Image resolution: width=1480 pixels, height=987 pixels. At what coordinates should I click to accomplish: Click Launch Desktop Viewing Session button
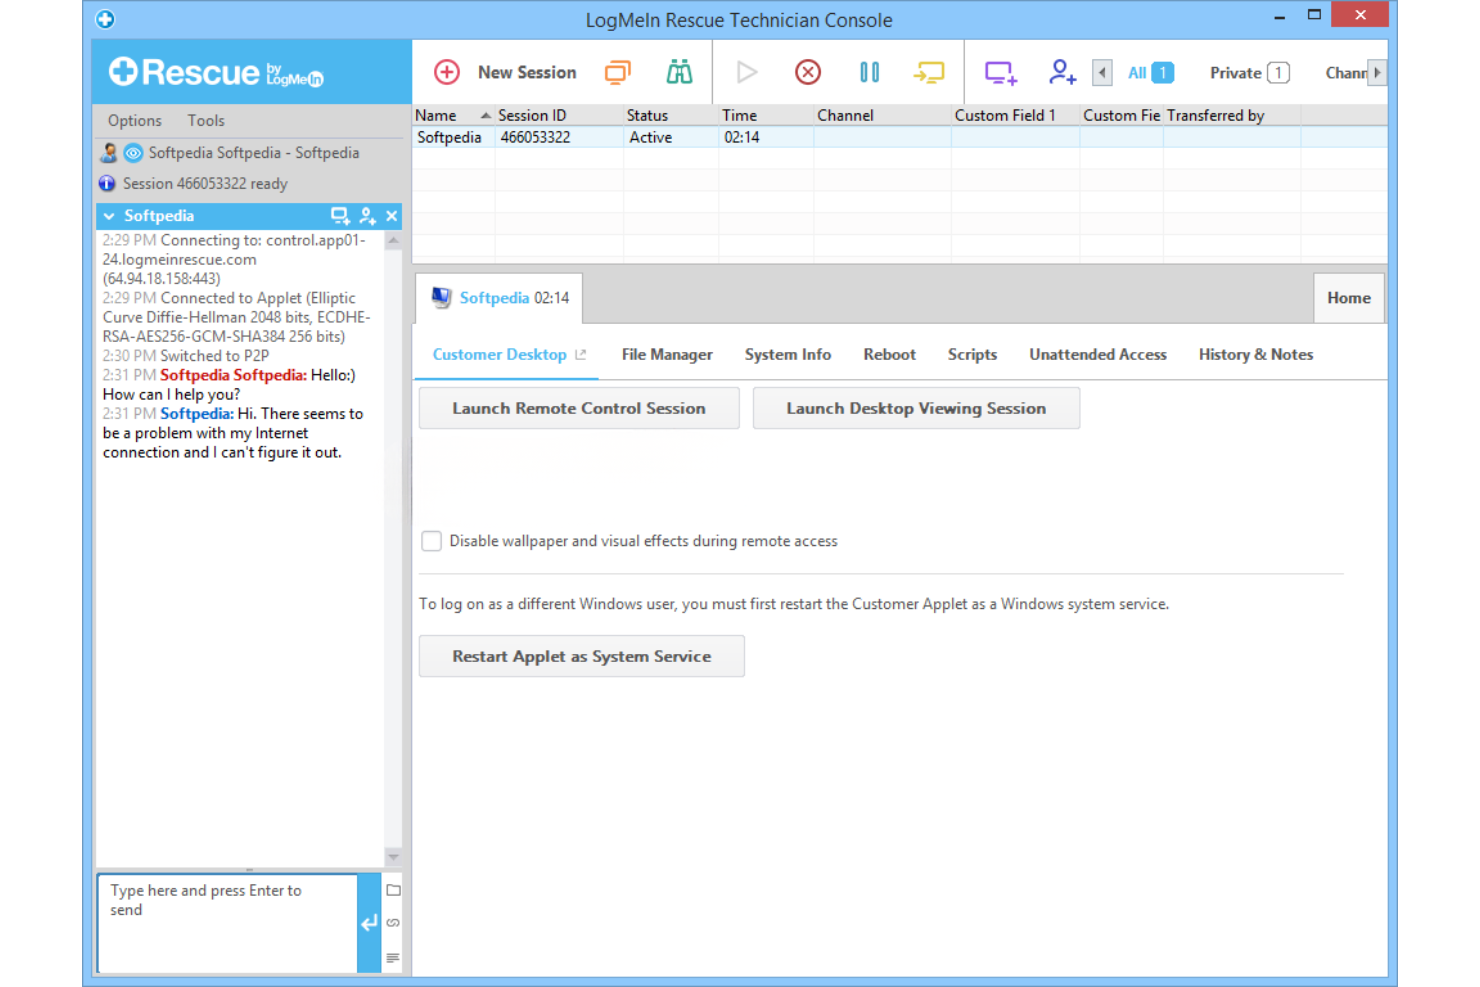916,408
